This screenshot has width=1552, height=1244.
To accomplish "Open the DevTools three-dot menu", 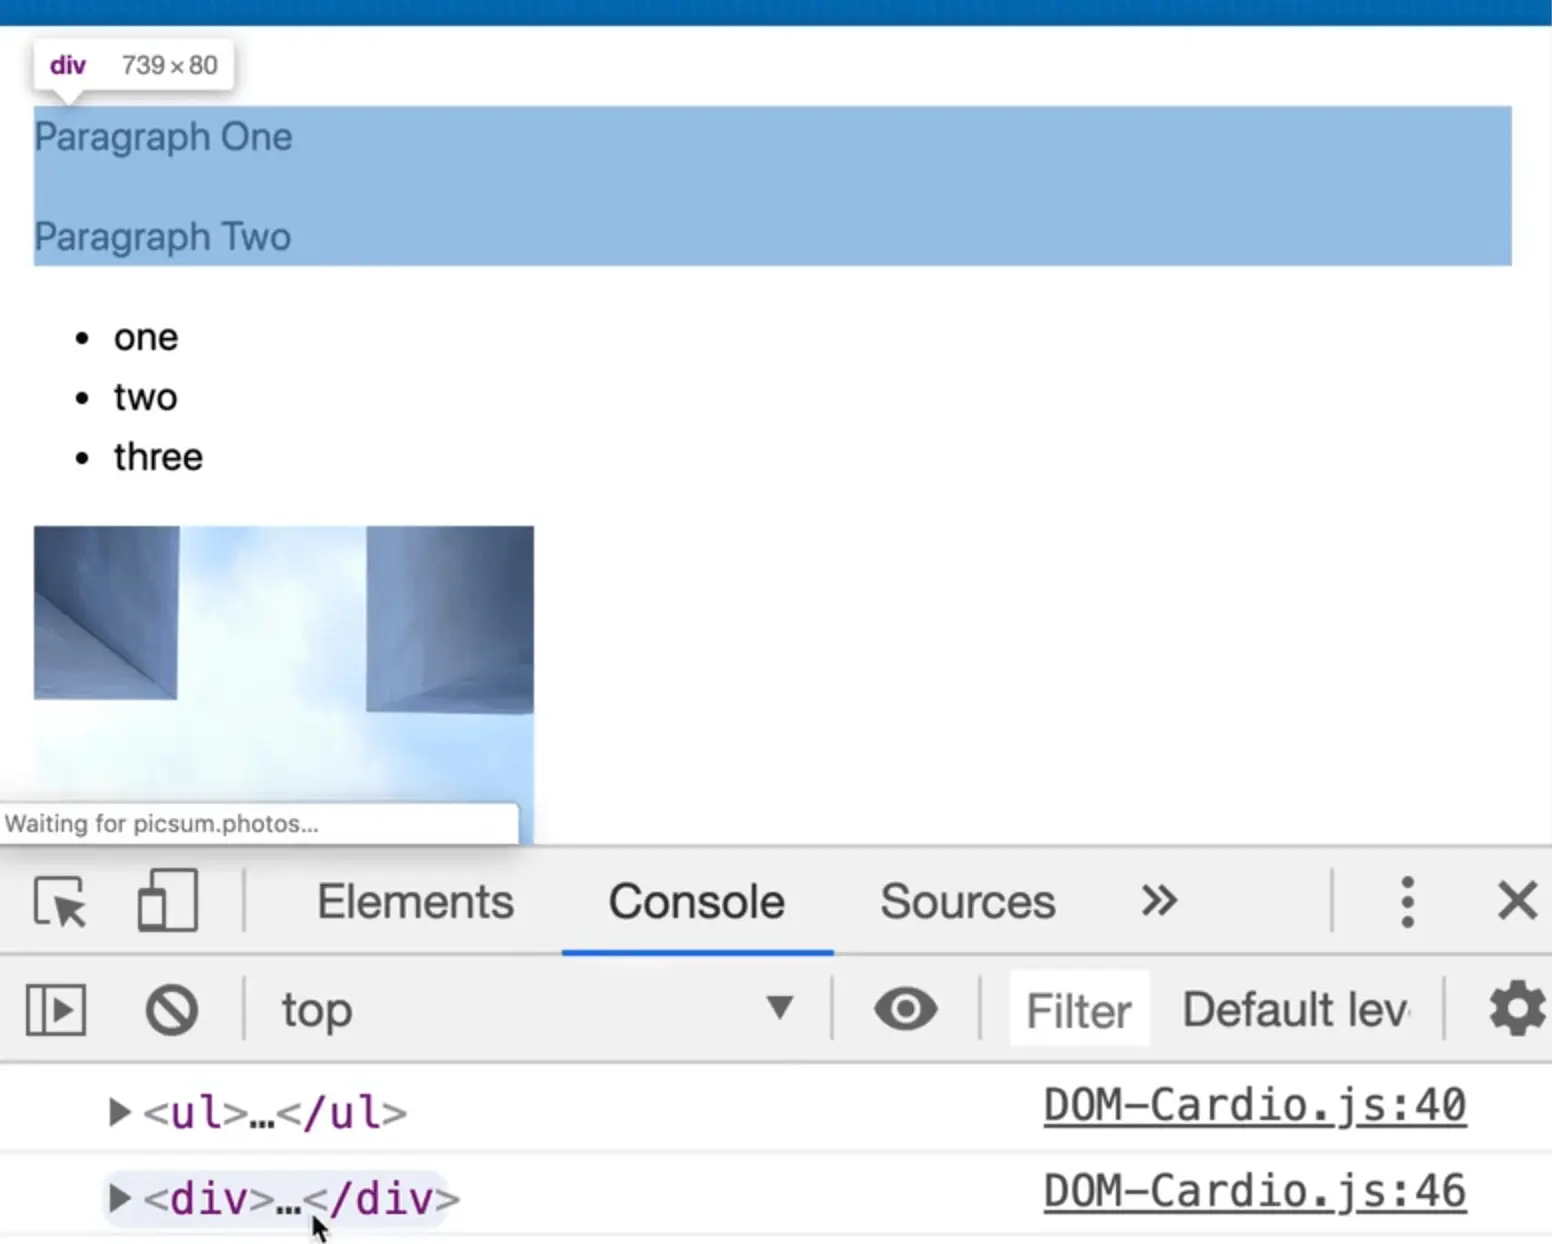I will click(1407, 902).
